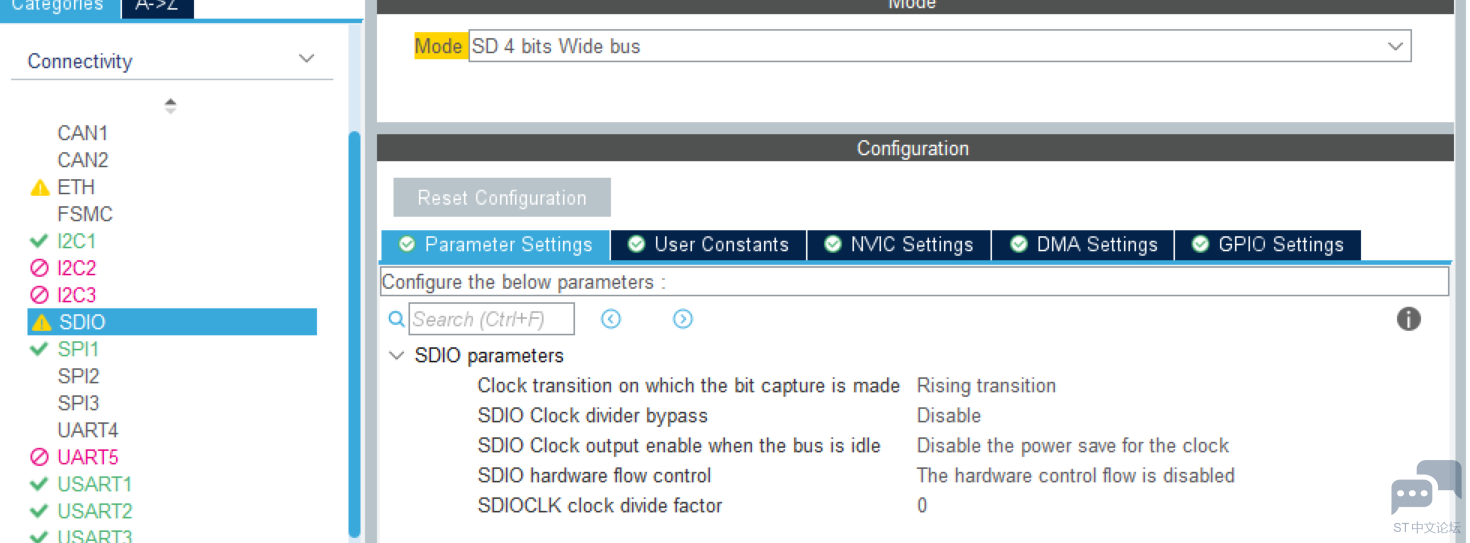The width and height of the screenshot is (1470, 543).
Task: Select the SPI1 peripheral
Action: coord(78,349)
